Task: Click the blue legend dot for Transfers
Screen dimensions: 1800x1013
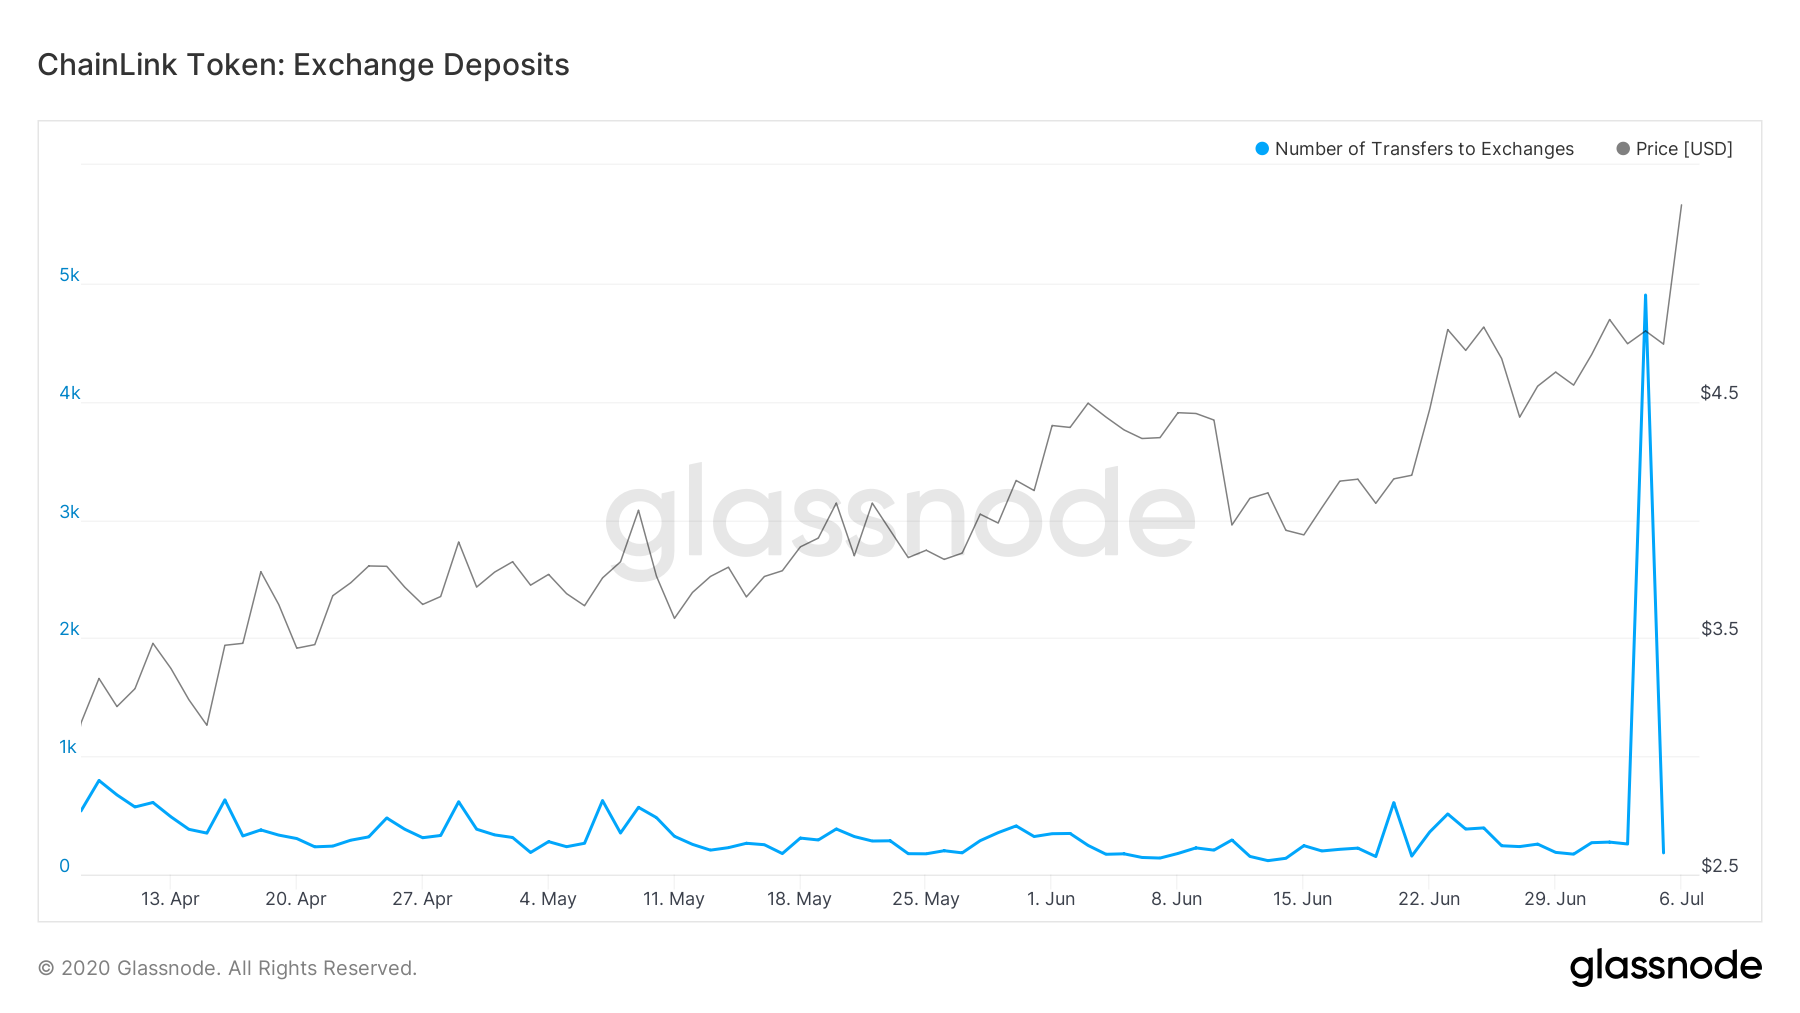Action: [x=1262, y=149]
